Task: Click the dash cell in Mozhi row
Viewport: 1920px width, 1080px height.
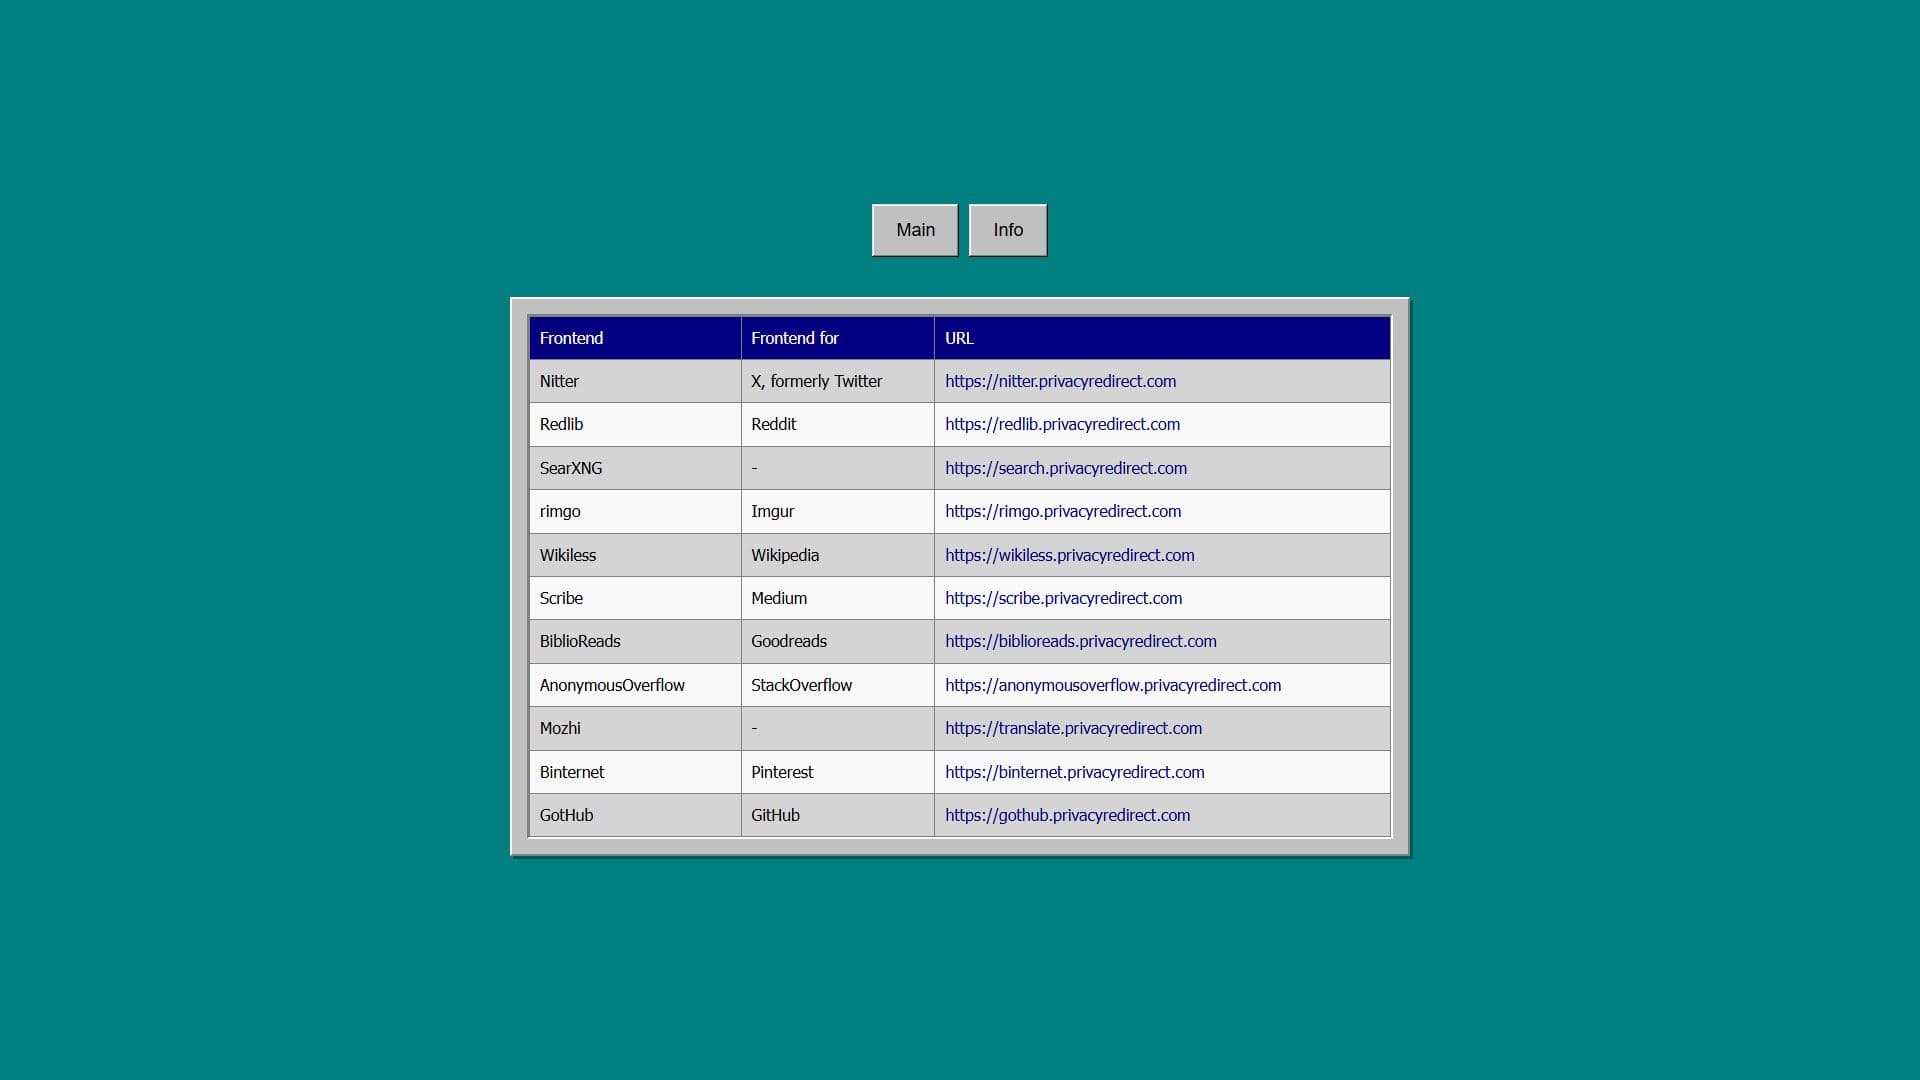Action: tap(838, 728)
